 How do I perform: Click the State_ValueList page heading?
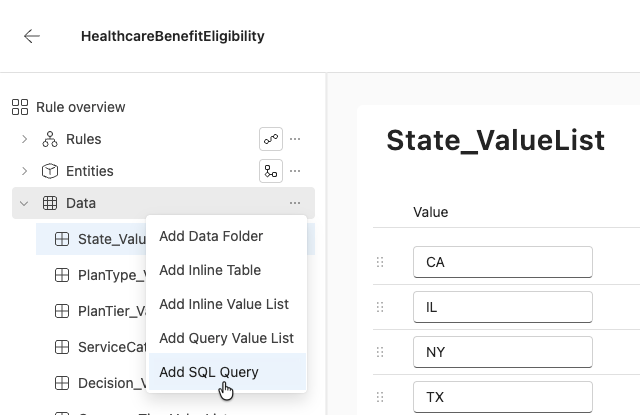496,141
